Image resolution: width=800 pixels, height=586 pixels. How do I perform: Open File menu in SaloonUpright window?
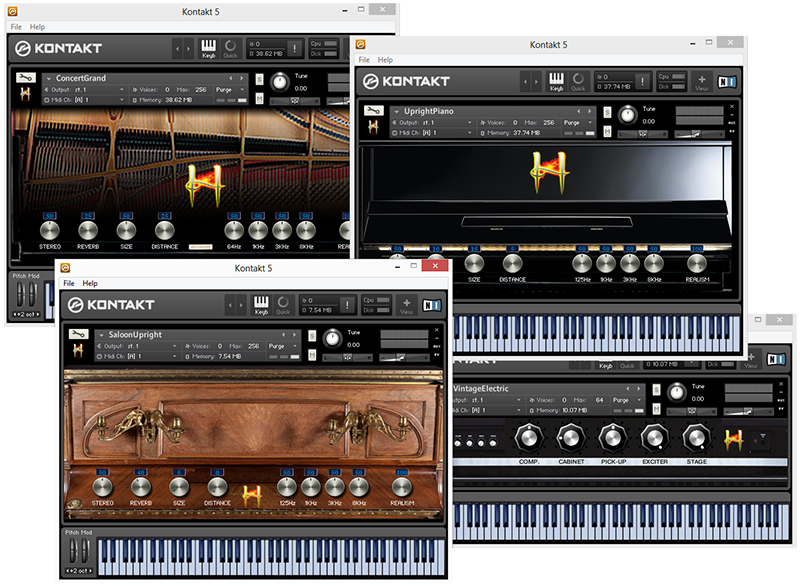tap(69, 283)
